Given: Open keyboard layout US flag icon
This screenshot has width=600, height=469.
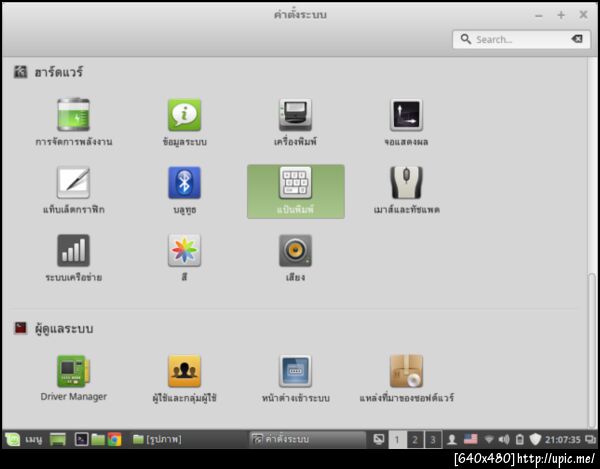Looking at the screenshot, I should tap(471, 439).
